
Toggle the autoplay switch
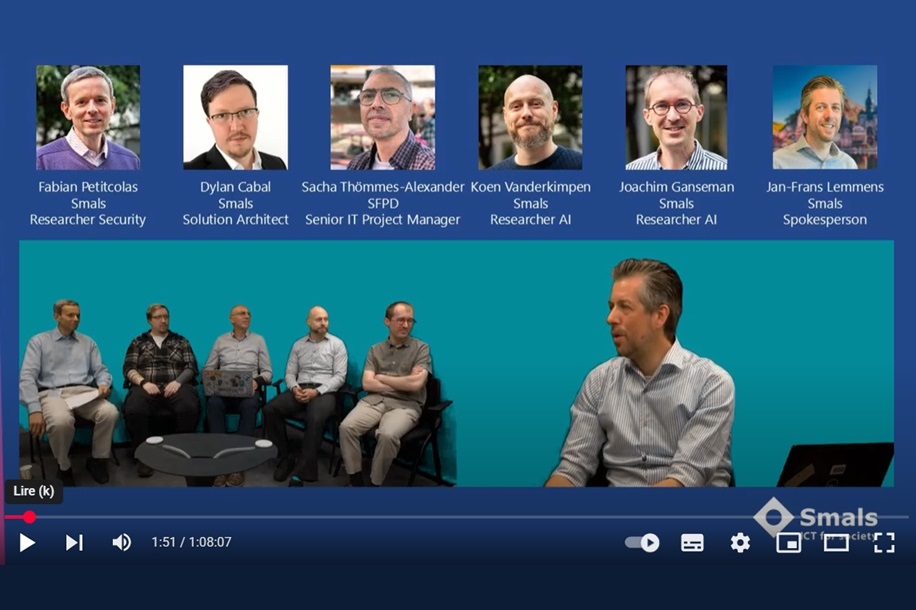(642, 543)
